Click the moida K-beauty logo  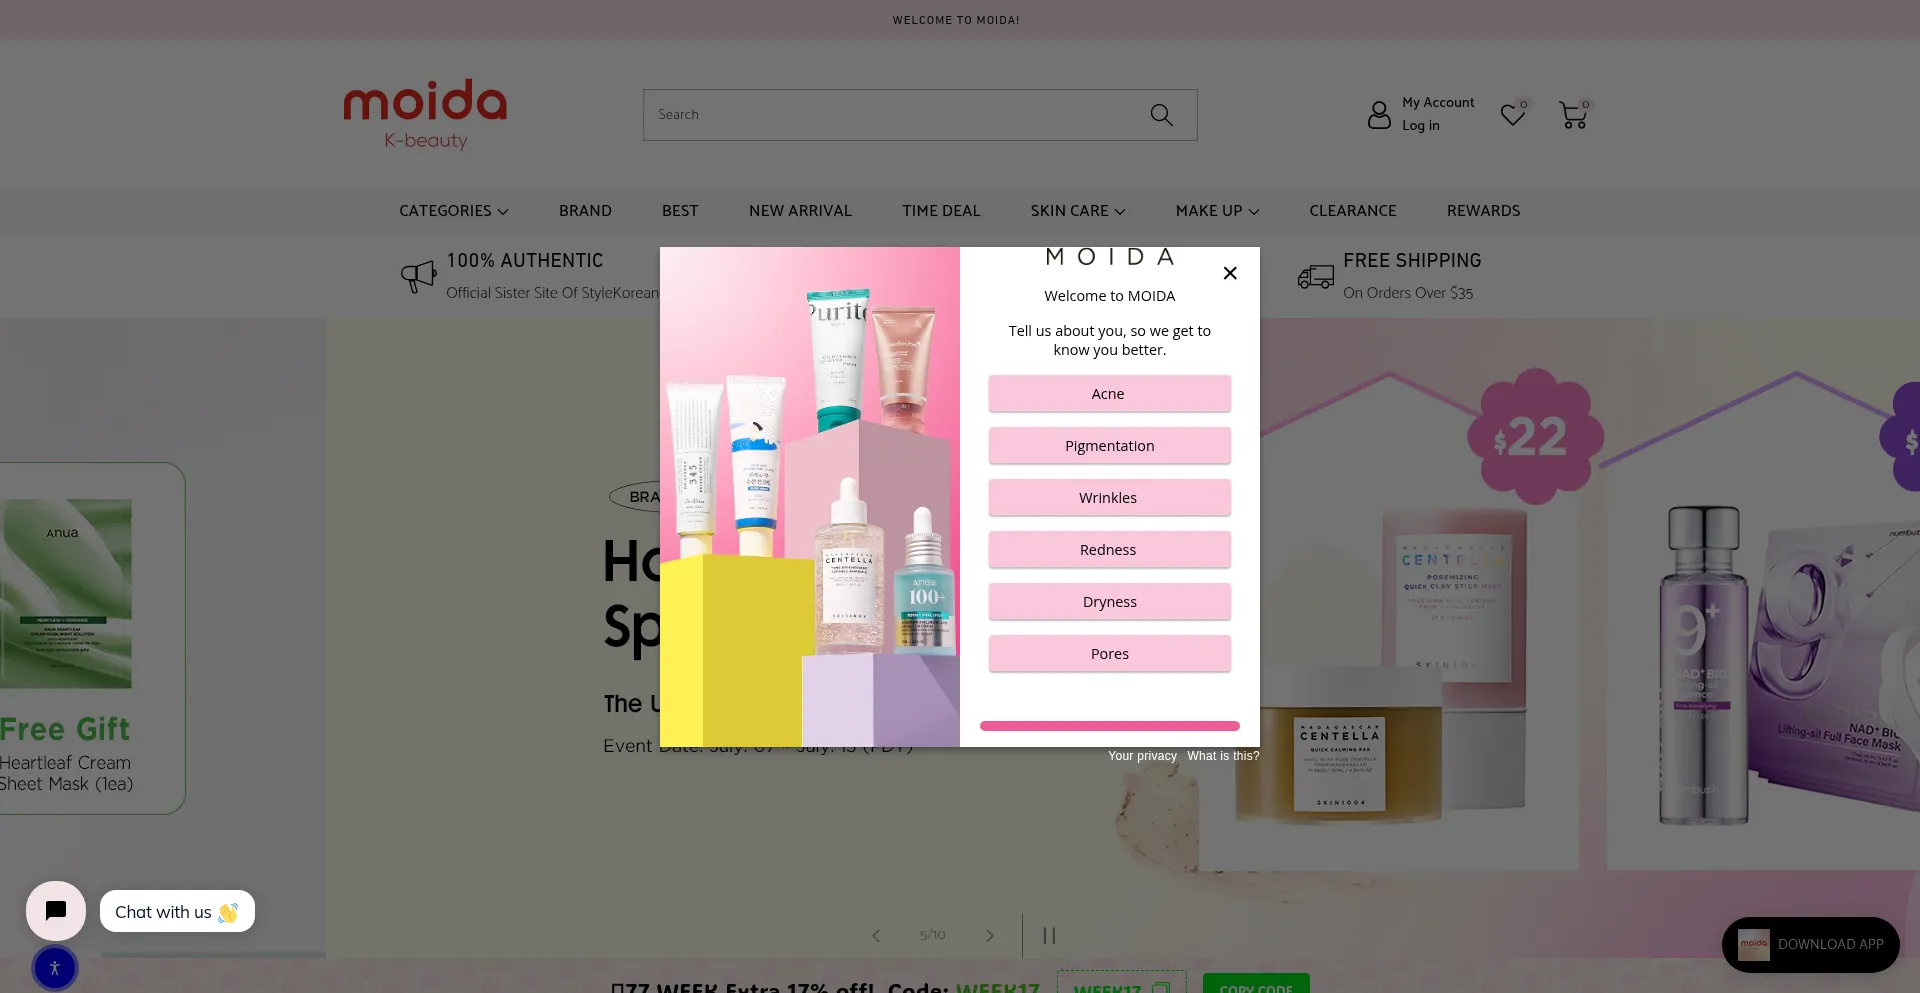425,115
